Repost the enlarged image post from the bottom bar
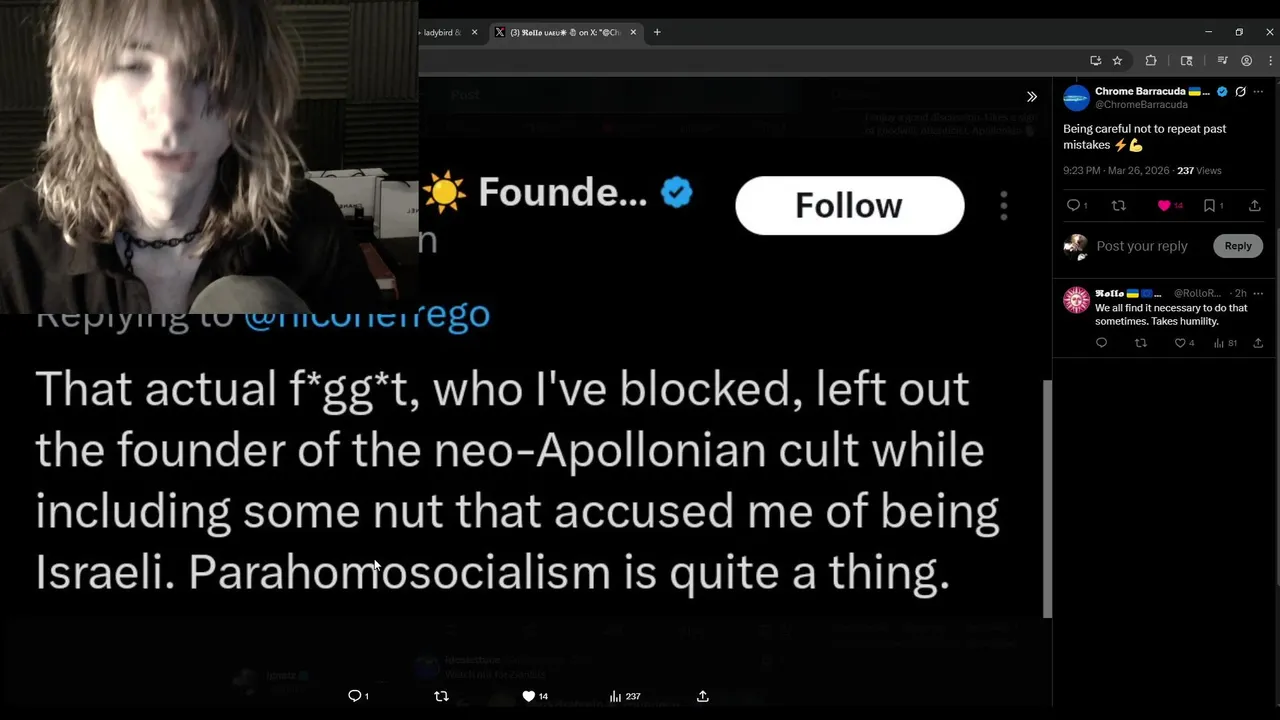 coord(441,696)
